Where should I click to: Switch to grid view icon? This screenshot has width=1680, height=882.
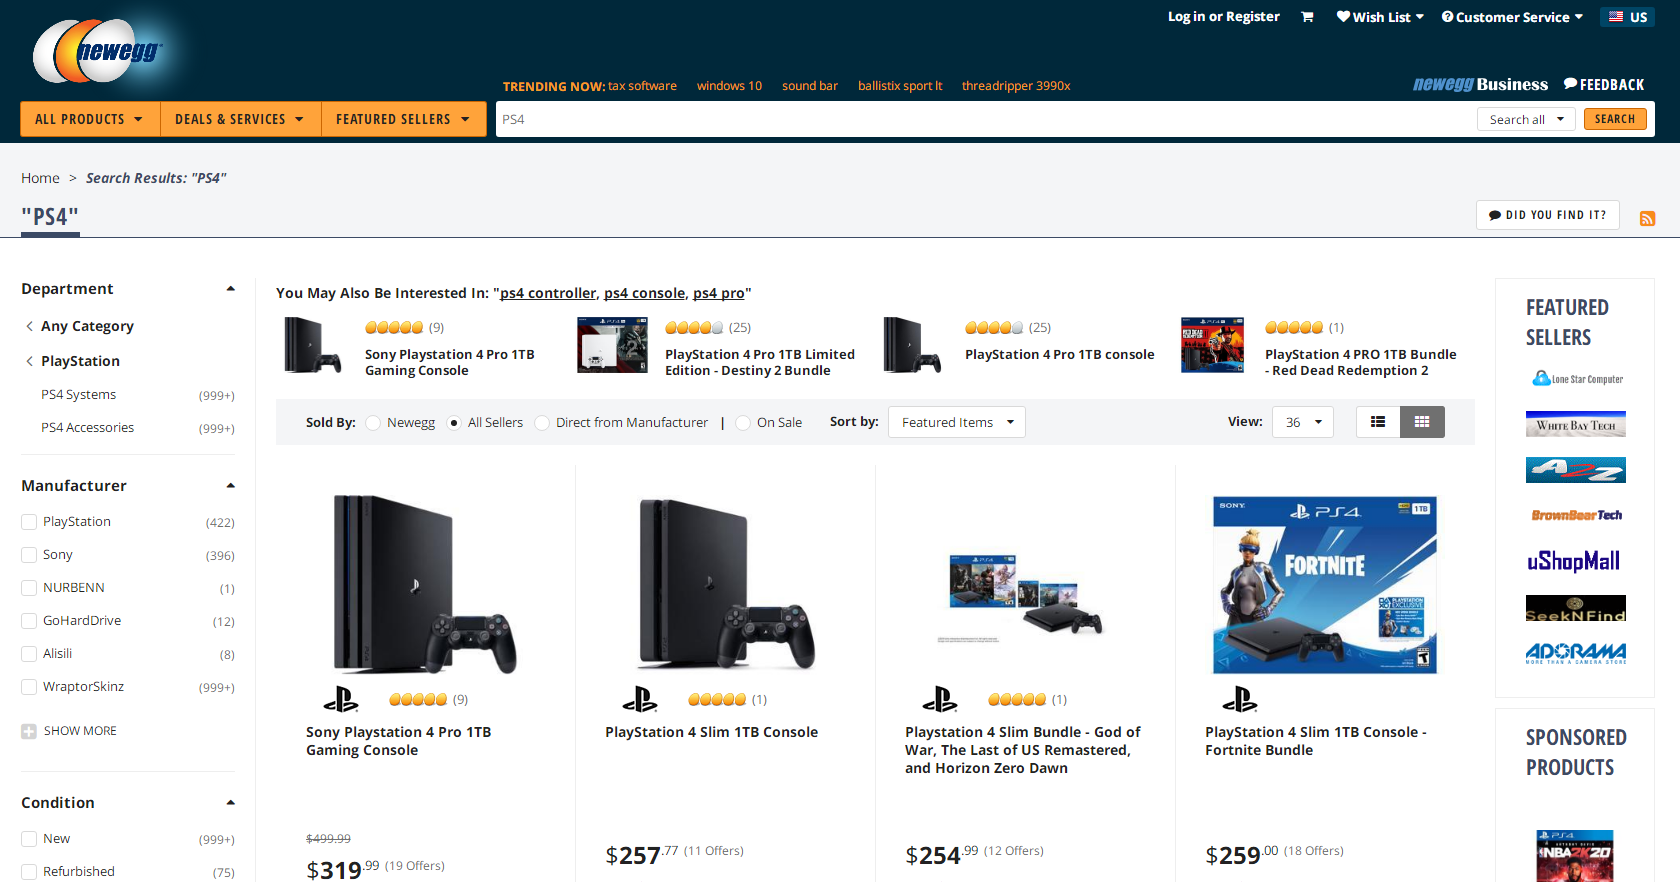tap(1422, 422)
